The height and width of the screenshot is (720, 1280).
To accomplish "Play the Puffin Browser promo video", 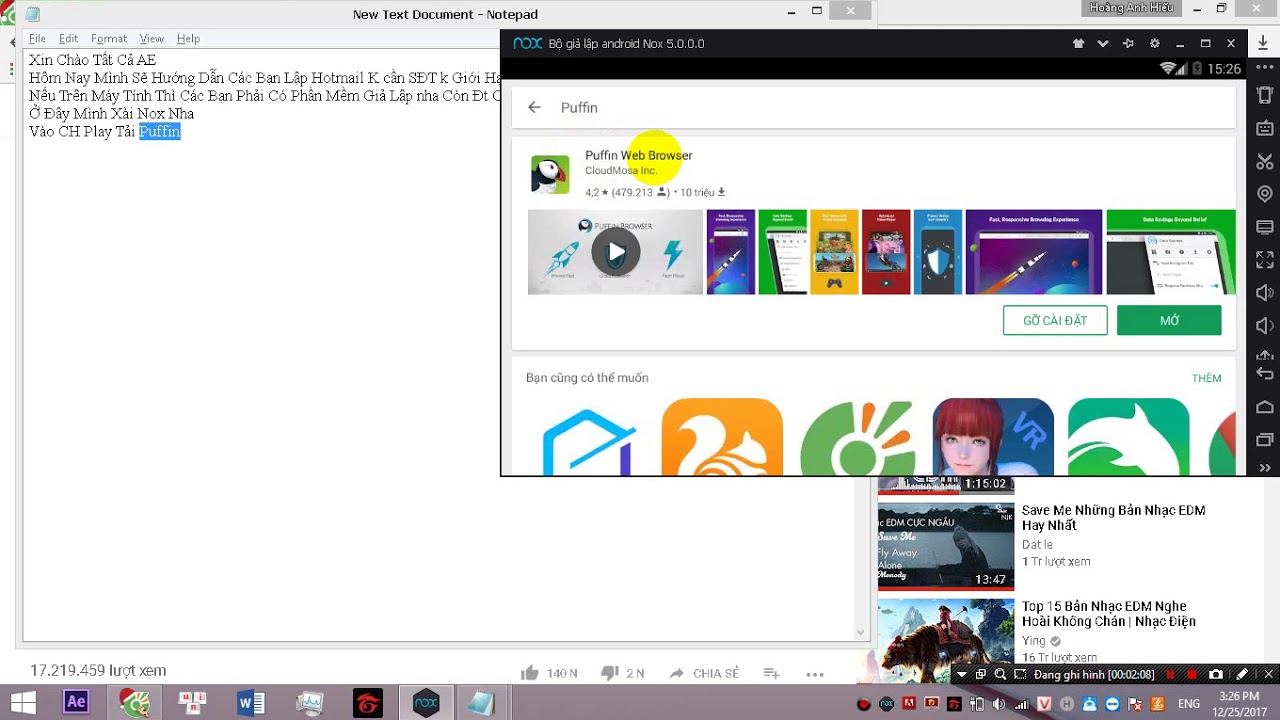I will click(x=615, y=252).
